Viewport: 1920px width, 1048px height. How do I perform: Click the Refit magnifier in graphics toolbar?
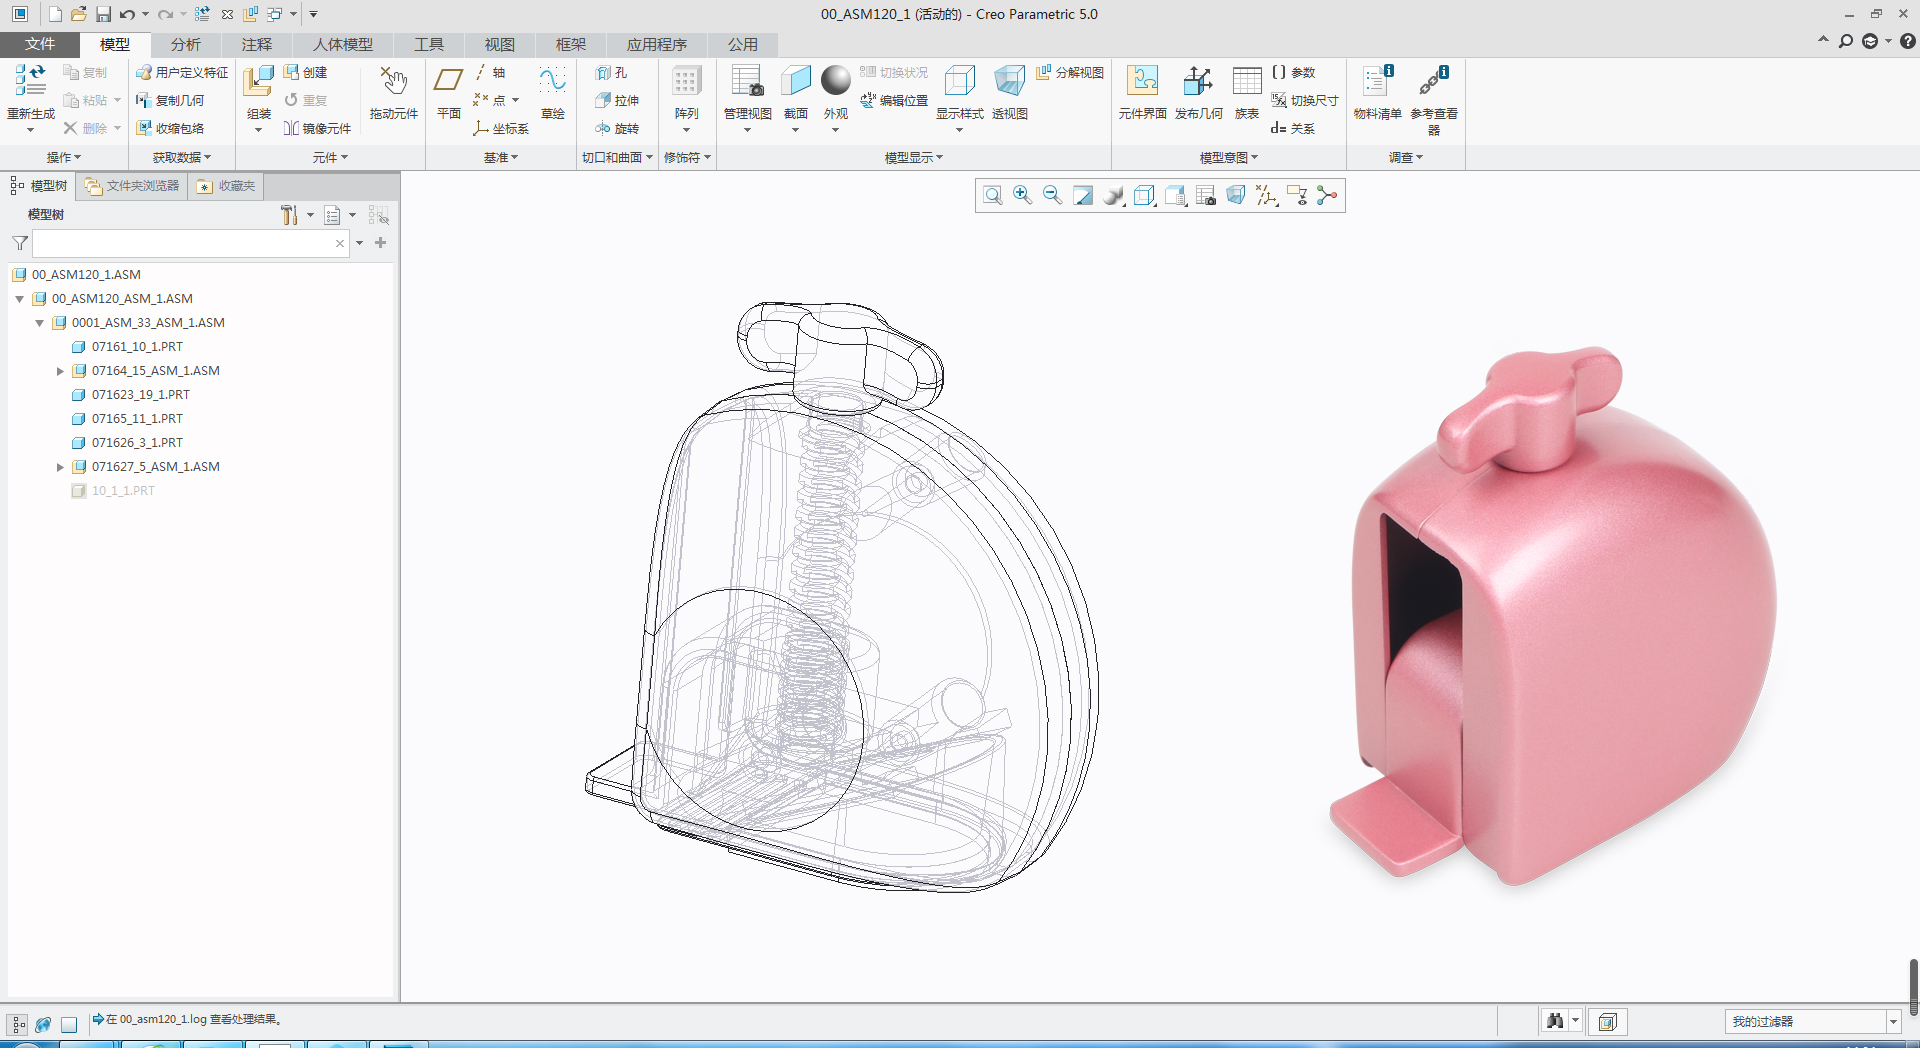point(992,196)
